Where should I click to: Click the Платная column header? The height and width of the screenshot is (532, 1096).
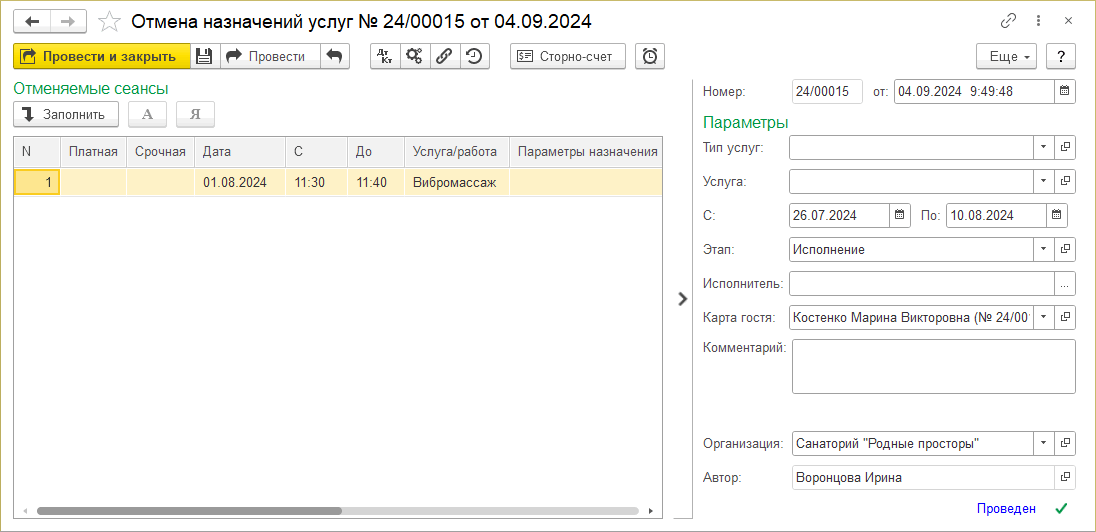[x=94, y=152]
